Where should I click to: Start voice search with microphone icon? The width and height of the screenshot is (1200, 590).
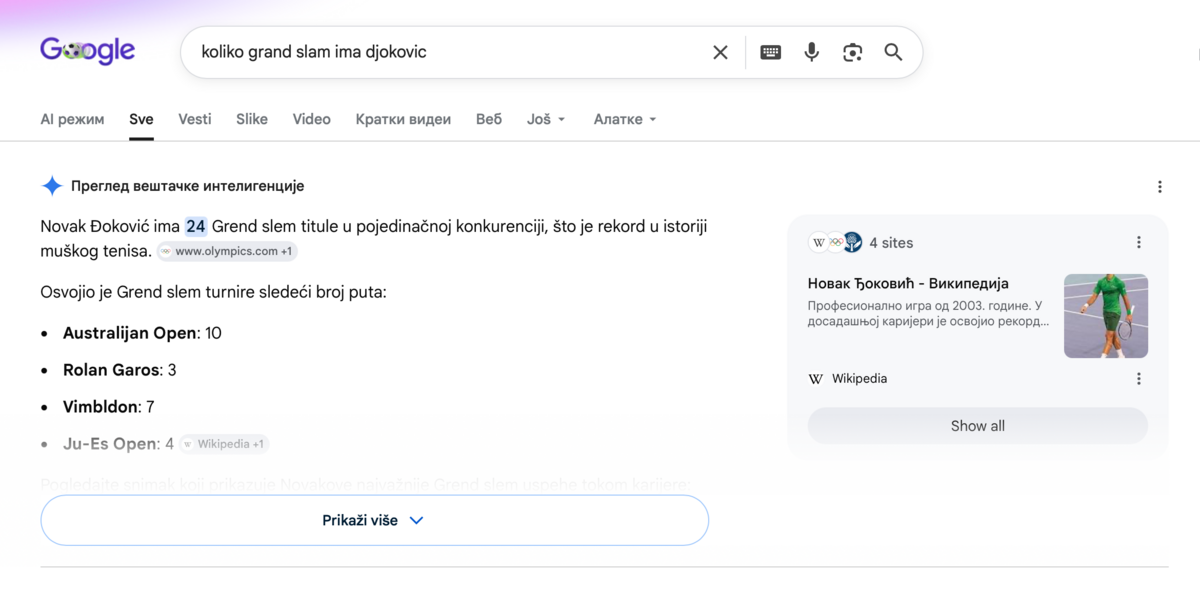pos(812,52)
